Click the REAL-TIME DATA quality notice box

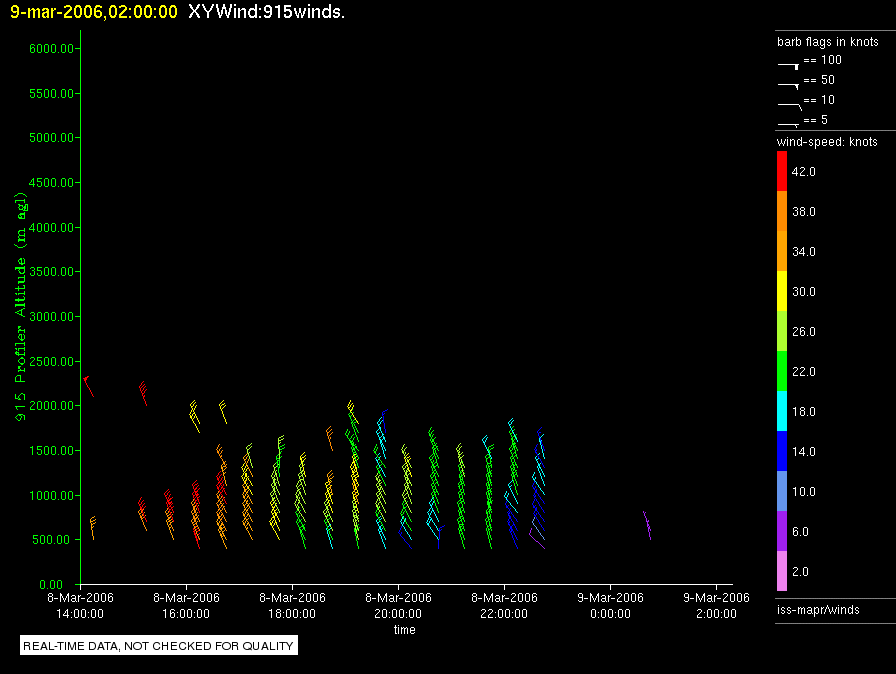tap(159, 646)
